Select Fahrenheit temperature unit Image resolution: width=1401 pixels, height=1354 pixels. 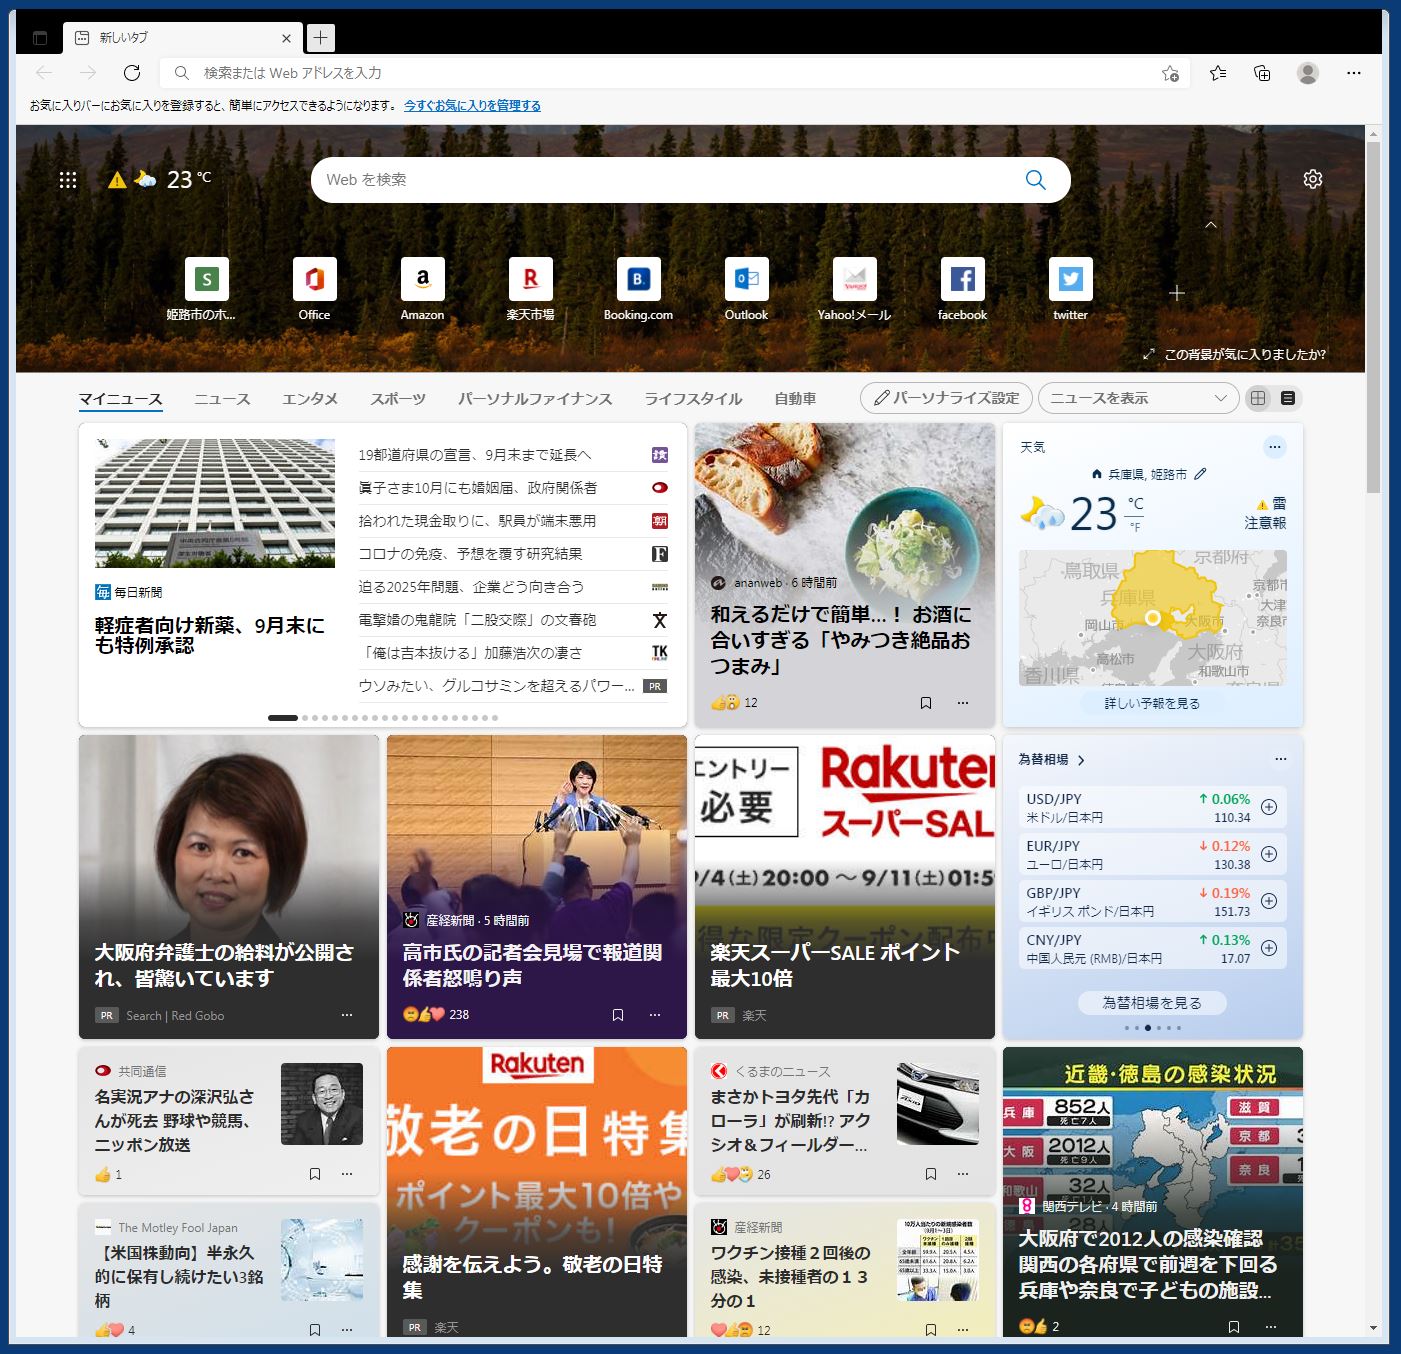click(1135, 526)
